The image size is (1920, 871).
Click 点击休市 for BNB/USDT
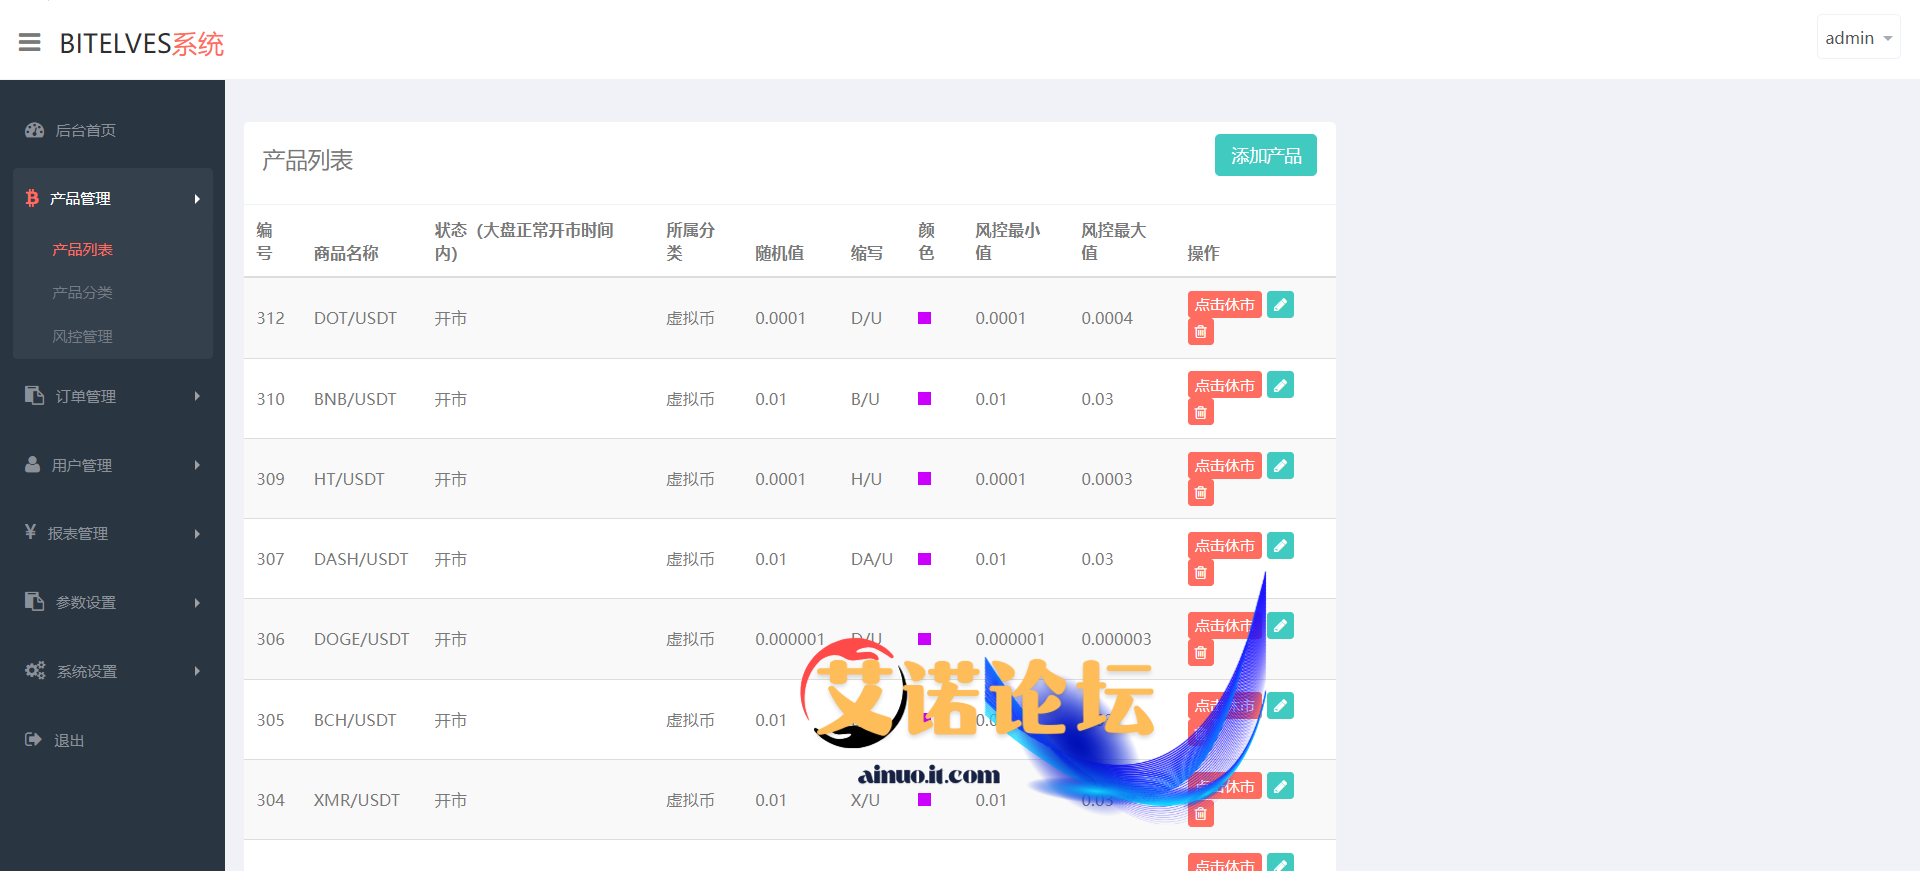1224,385
